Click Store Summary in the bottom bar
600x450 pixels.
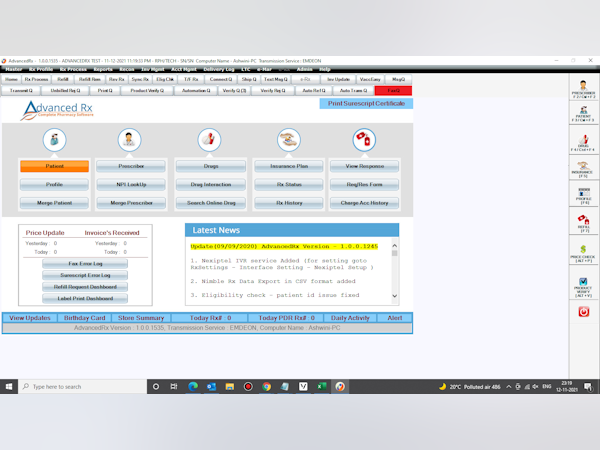click(141, 318)
